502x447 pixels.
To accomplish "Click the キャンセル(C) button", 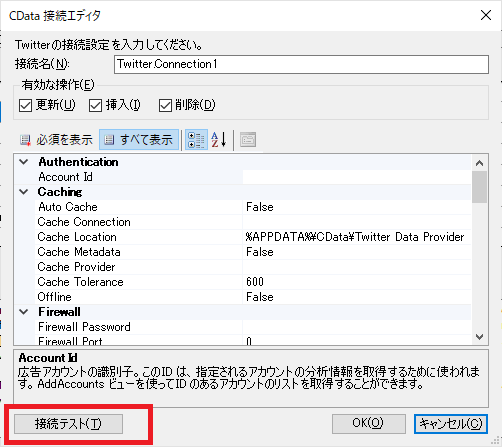I will coord(451,424).
